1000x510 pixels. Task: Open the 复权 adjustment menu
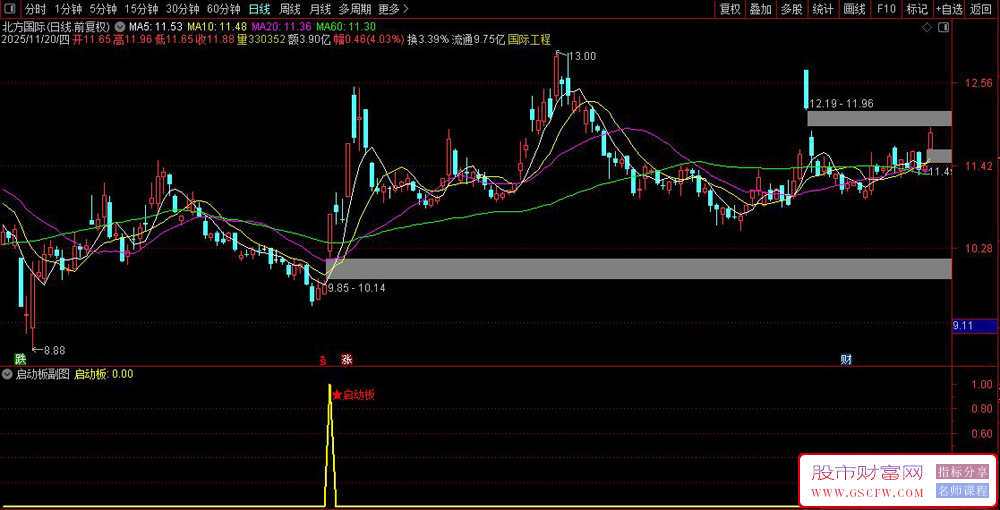[x=730, y=9]
